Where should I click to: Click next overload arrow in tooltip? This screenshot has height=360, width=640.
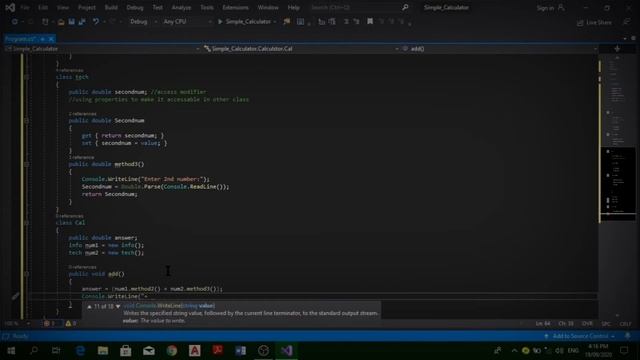(118, 306)
